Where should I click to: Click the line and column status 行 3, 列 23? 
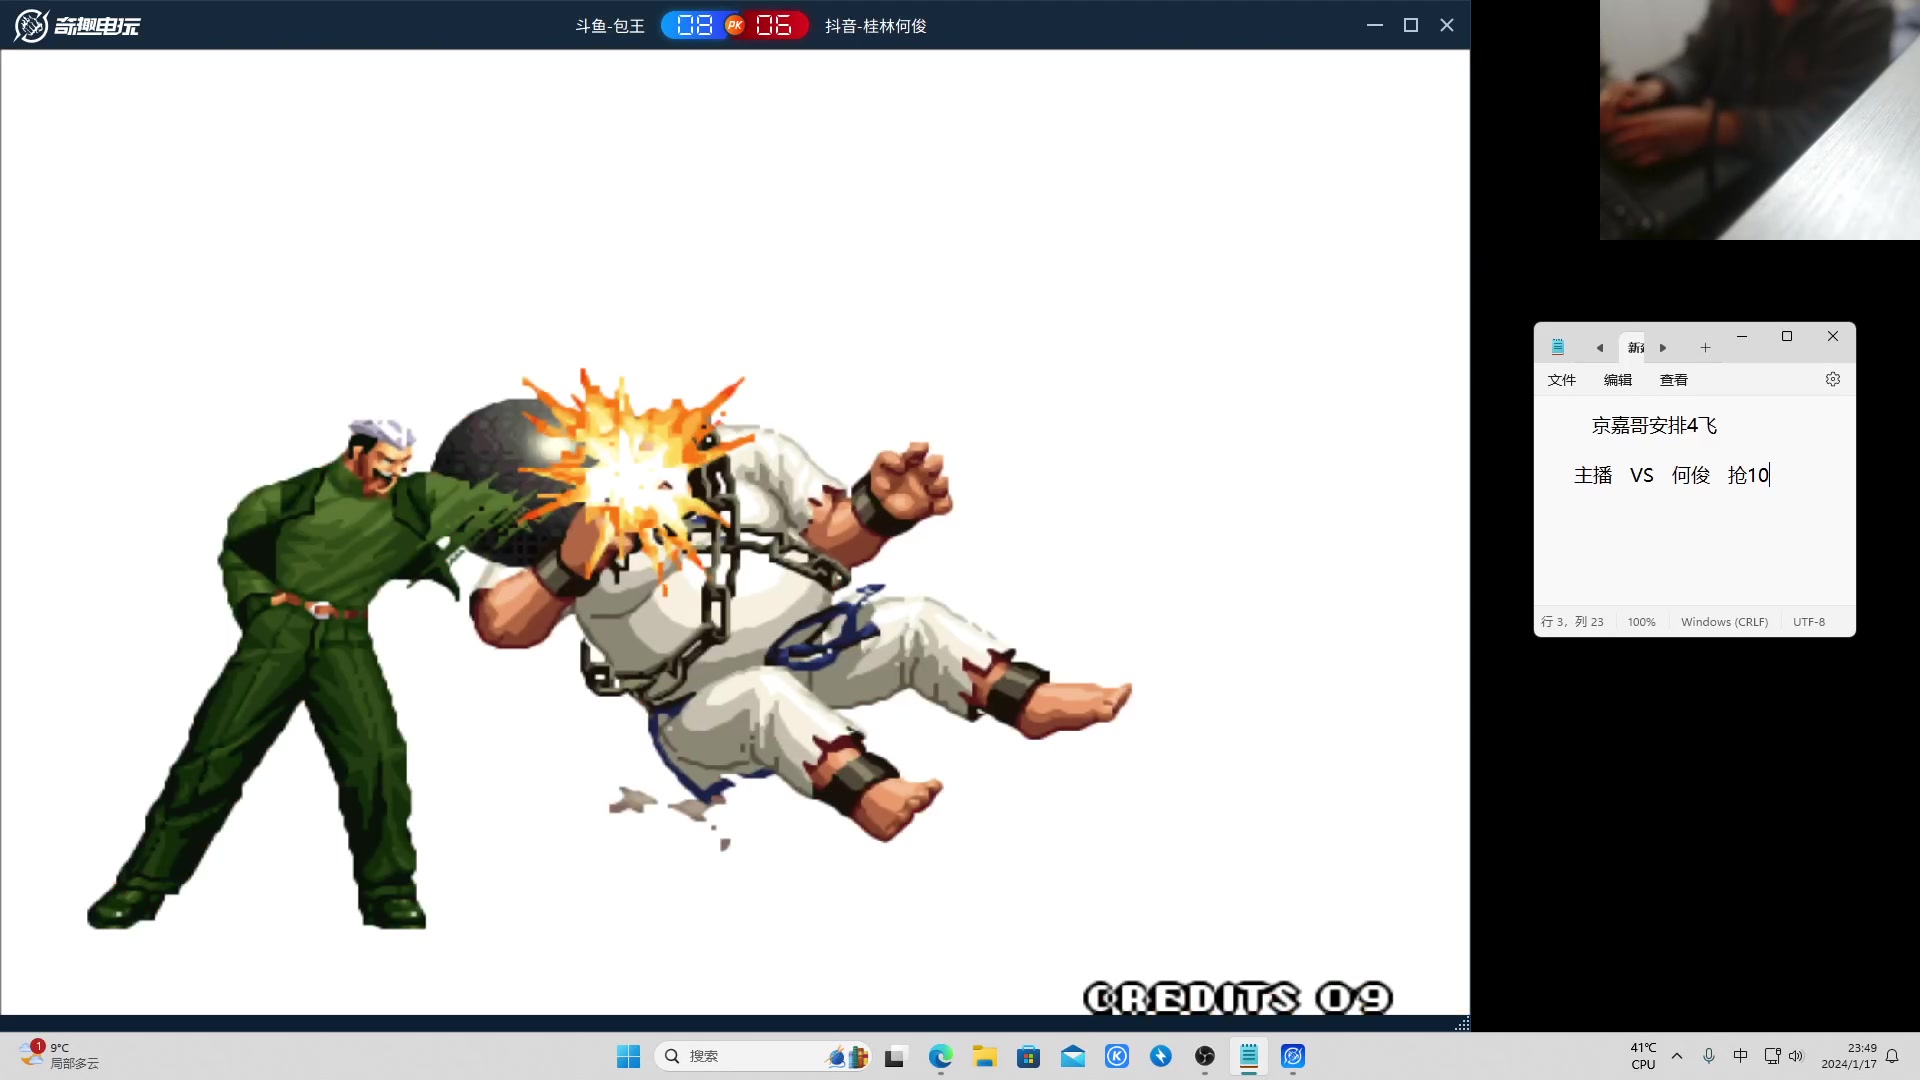click(1572, 622)
